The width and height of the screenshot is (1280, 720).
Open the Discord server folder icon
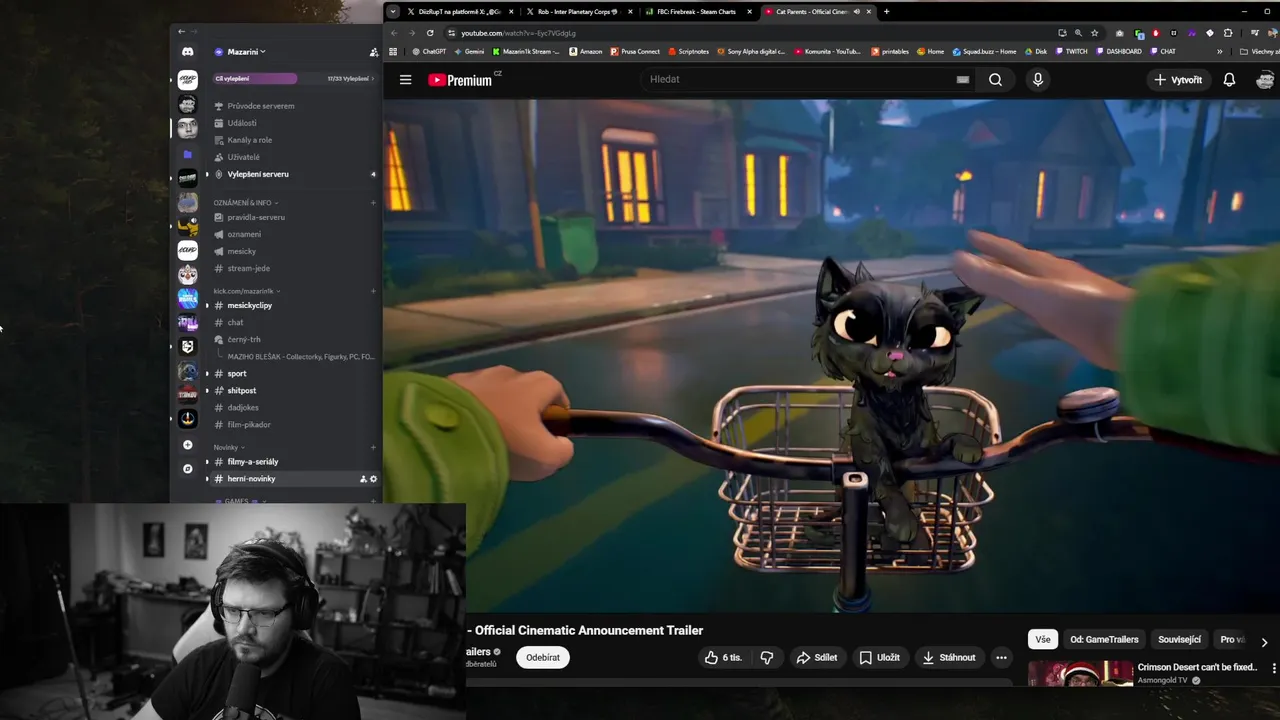click(187, 154)
